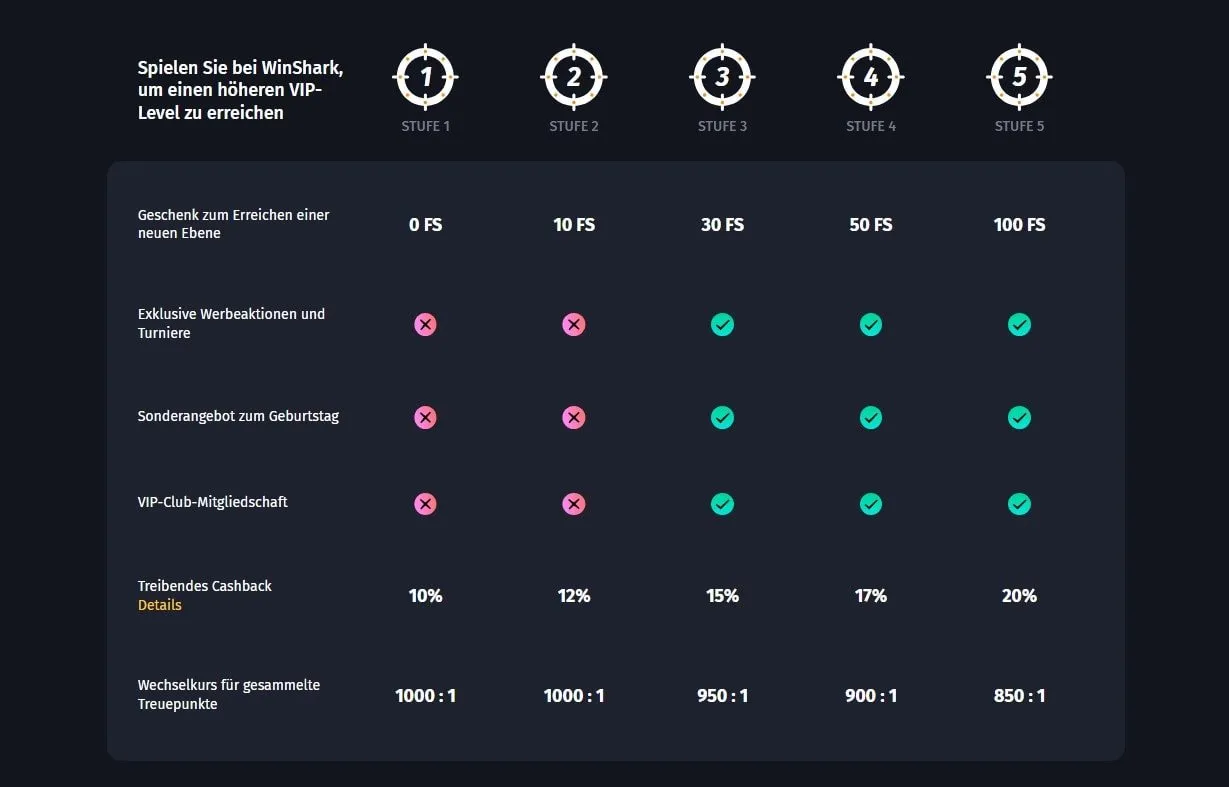
Task: Click the pink X for STUFE 2 birthday offer
Action: tap(574, 417)
